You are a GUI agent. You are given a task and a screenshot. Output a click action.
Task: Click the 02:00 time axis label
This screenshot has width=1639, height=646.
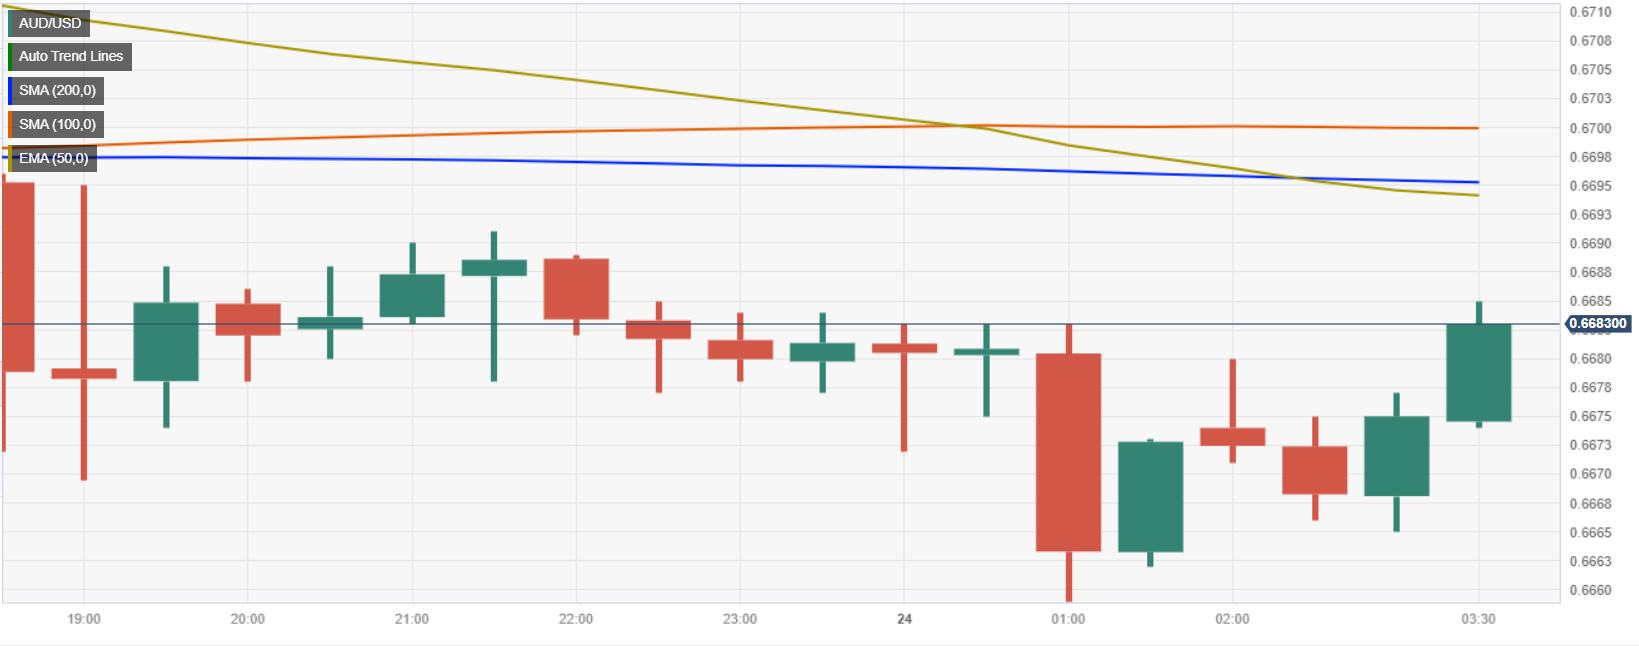click(x=1232, y=619)
